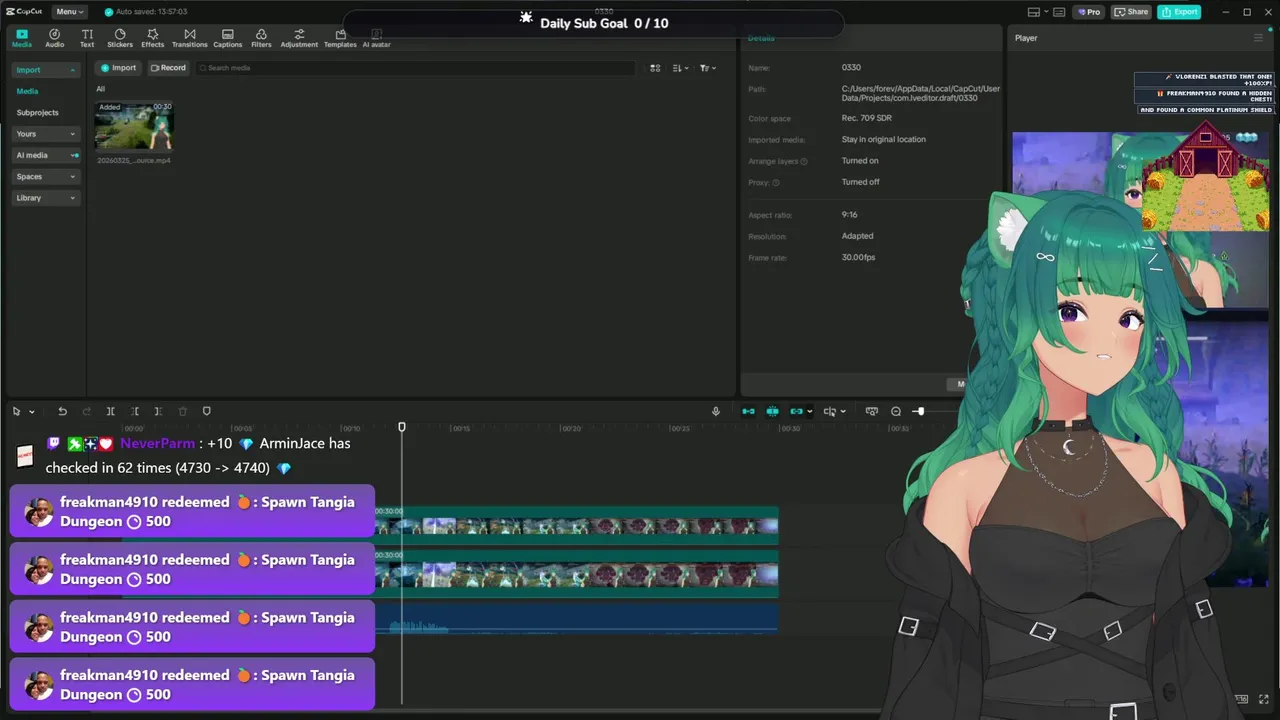1280x720 pixels.
Task: Open the media sort dropdown
Action: pyautogui.click(x=679, y=68)
